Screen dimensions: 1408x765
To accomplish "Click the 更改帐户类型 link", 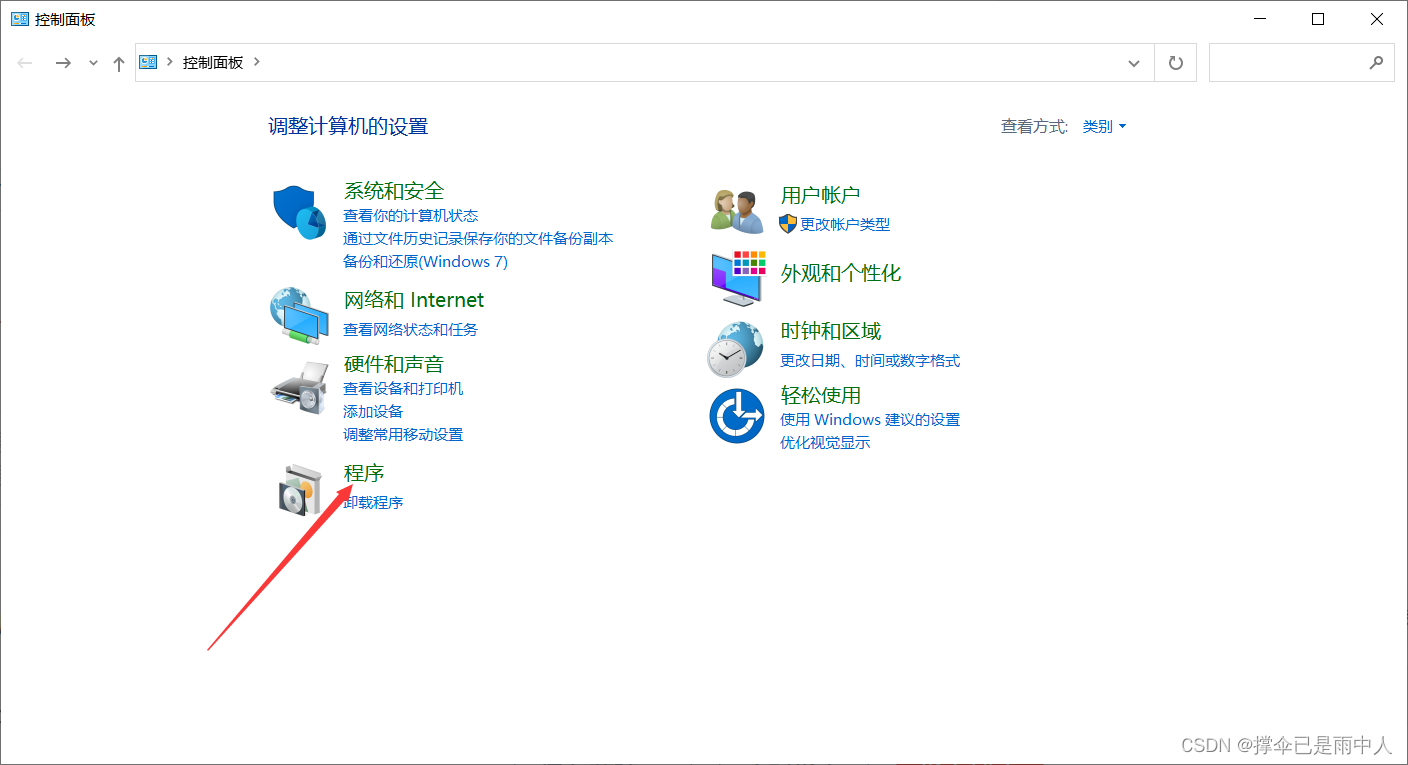I will [845, 224].
